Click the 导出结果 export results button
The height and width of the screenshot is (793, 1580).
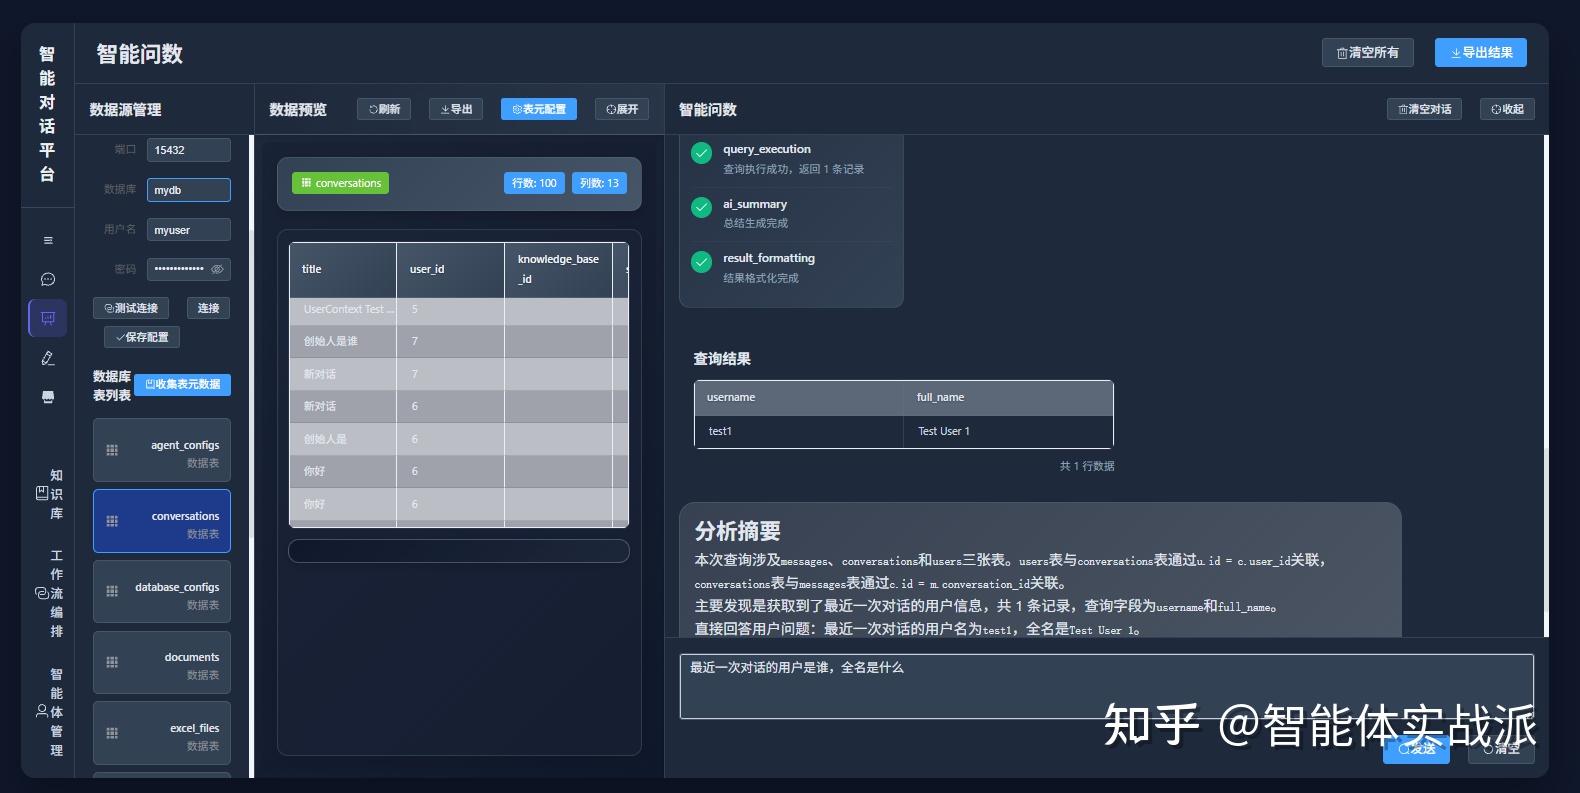pyautogui.click(x=1481, y=52)
